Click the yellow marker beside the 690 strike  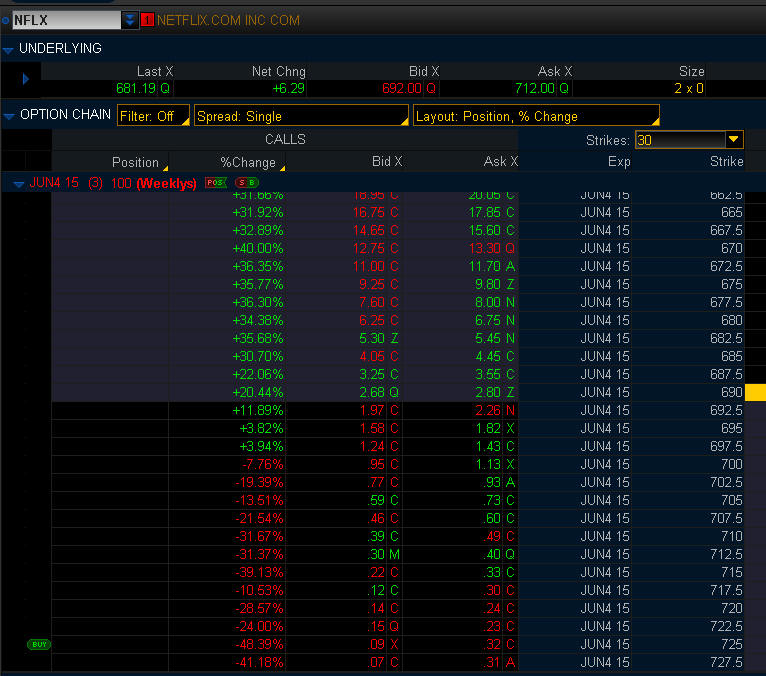755,393
